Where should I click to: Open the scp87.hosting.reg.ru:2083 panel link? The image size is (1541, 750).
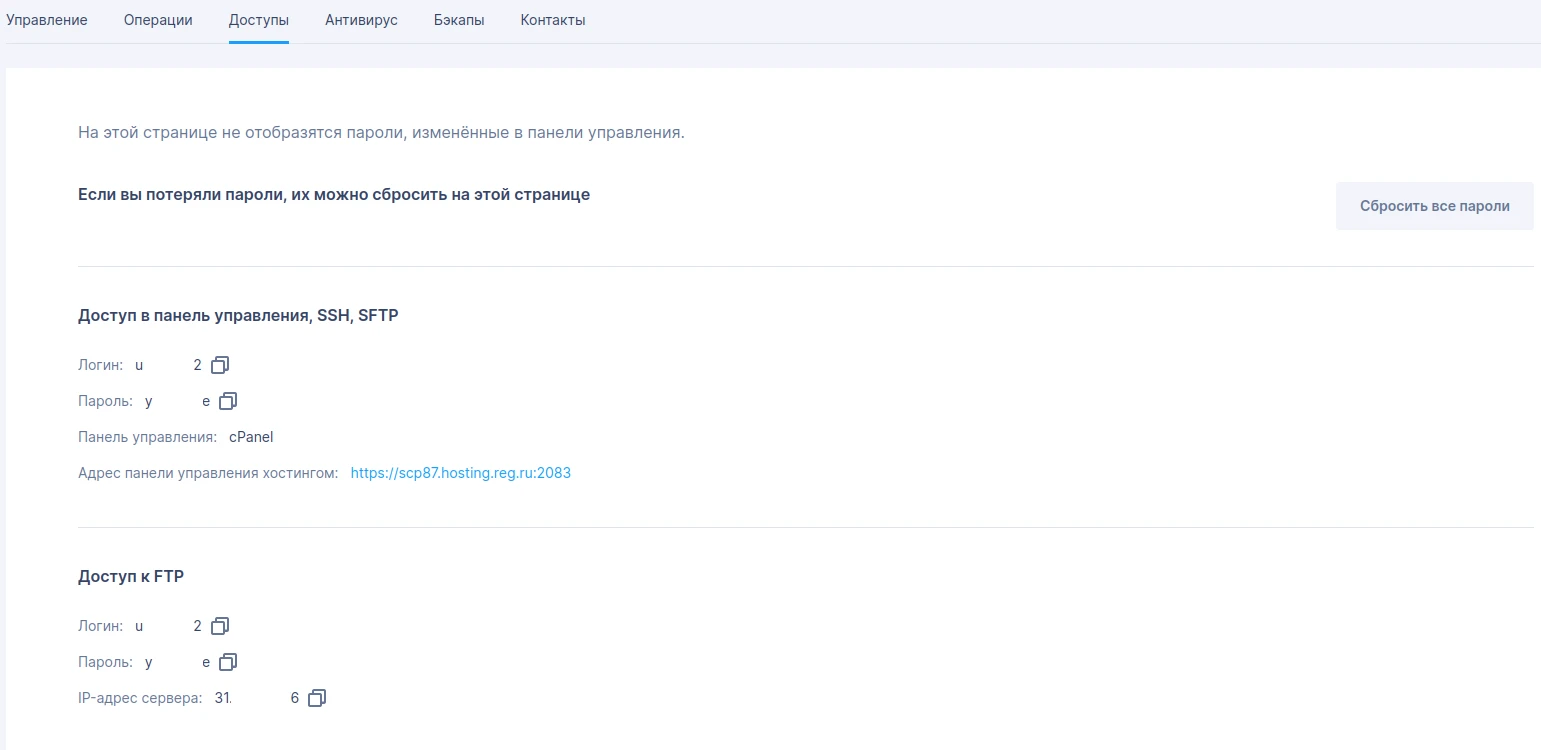point(460,473)
